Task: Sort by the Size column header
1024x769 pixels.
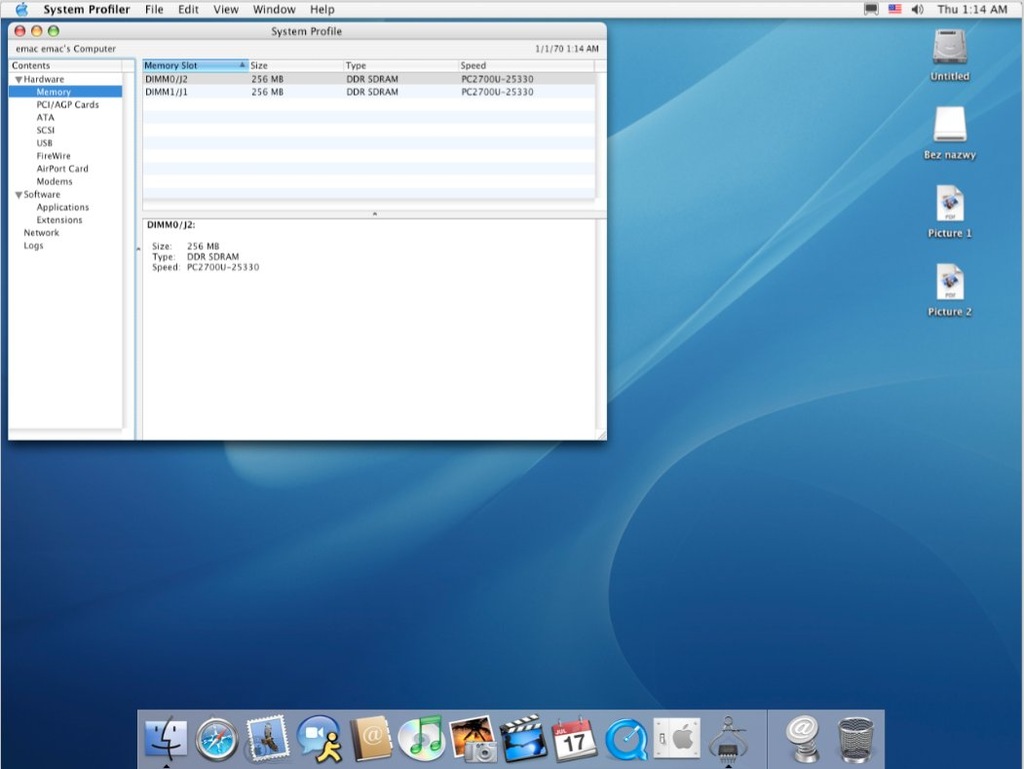Action: (296, 65)
